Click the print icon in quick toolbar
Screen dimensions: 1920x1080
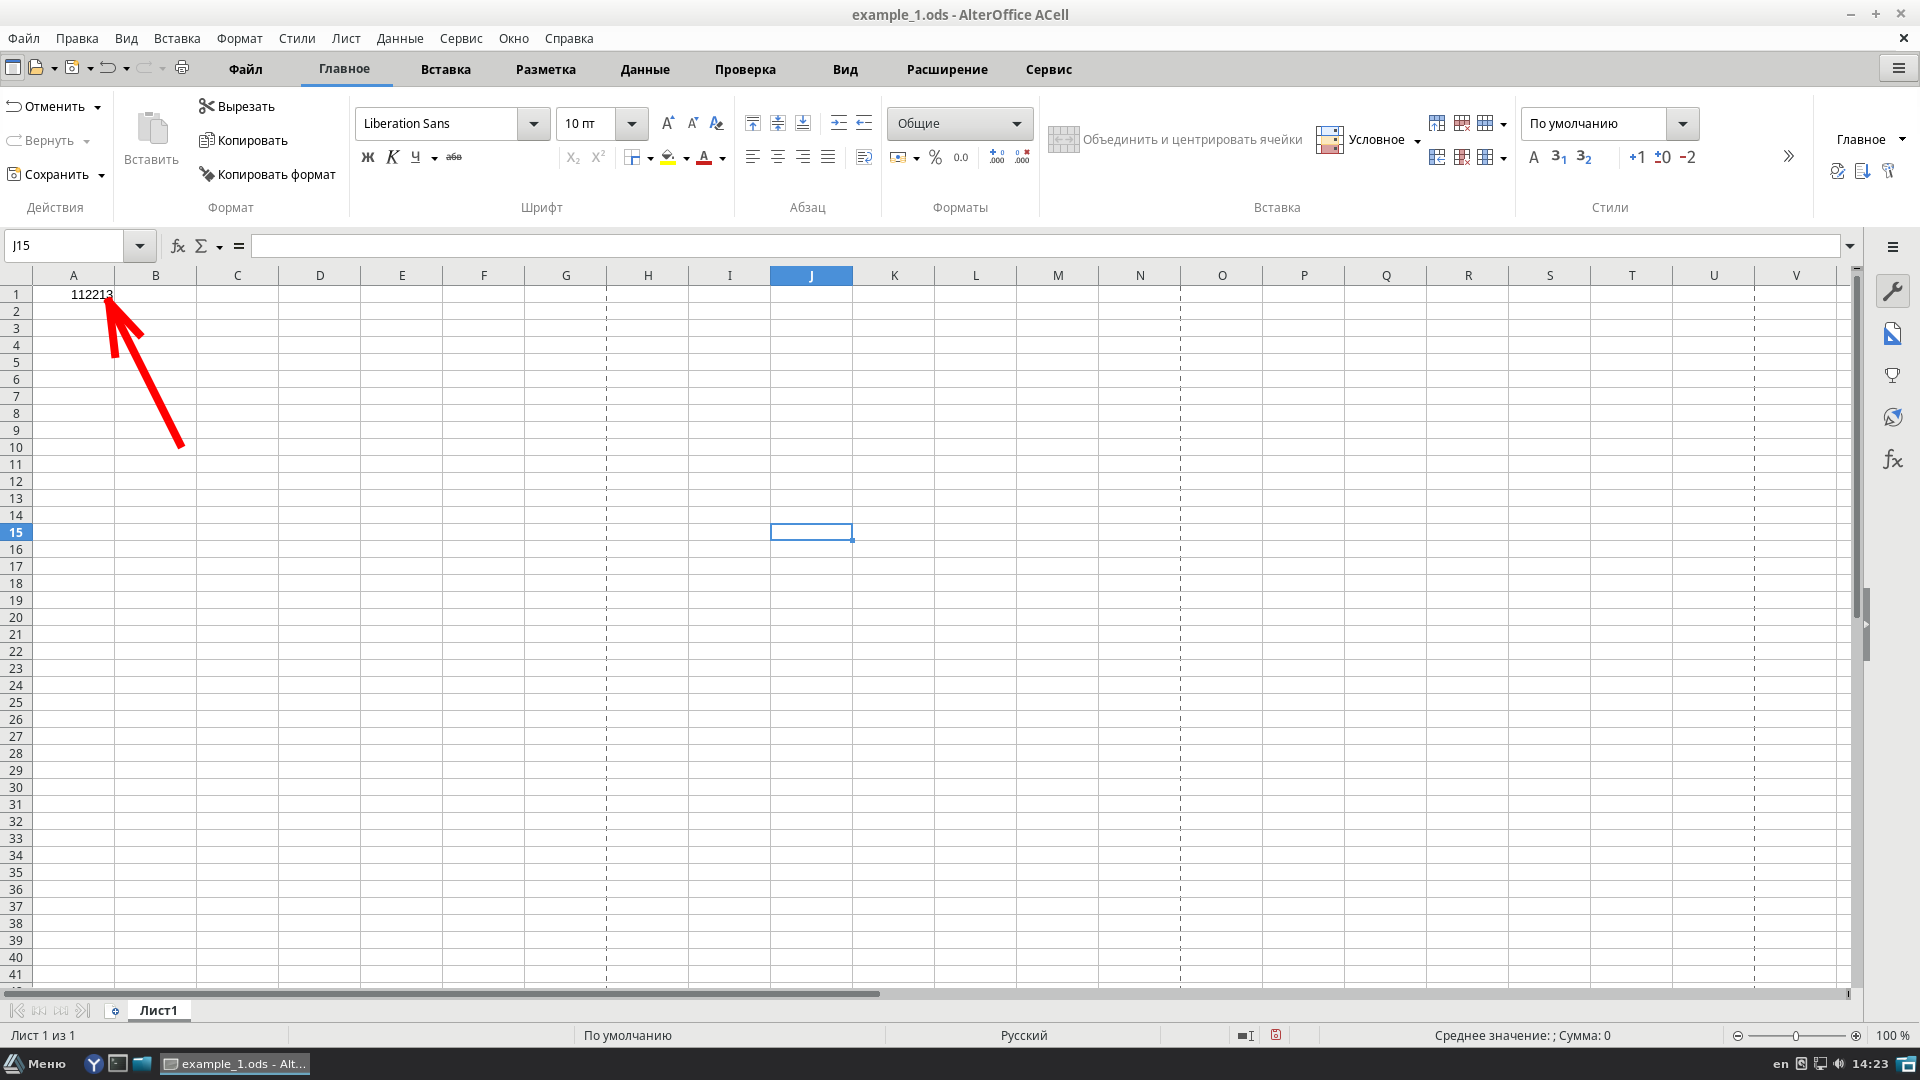(x=182, y=68)
